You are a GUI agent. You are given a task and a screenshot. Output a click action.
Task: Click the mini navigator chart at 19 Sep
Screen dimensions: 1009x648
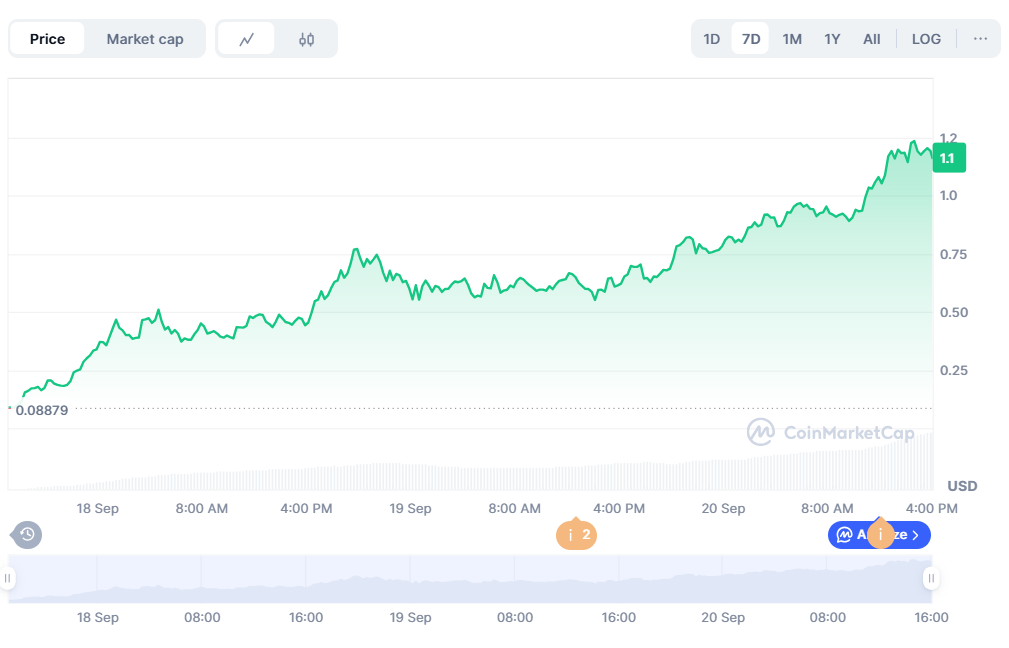point(410,580)
